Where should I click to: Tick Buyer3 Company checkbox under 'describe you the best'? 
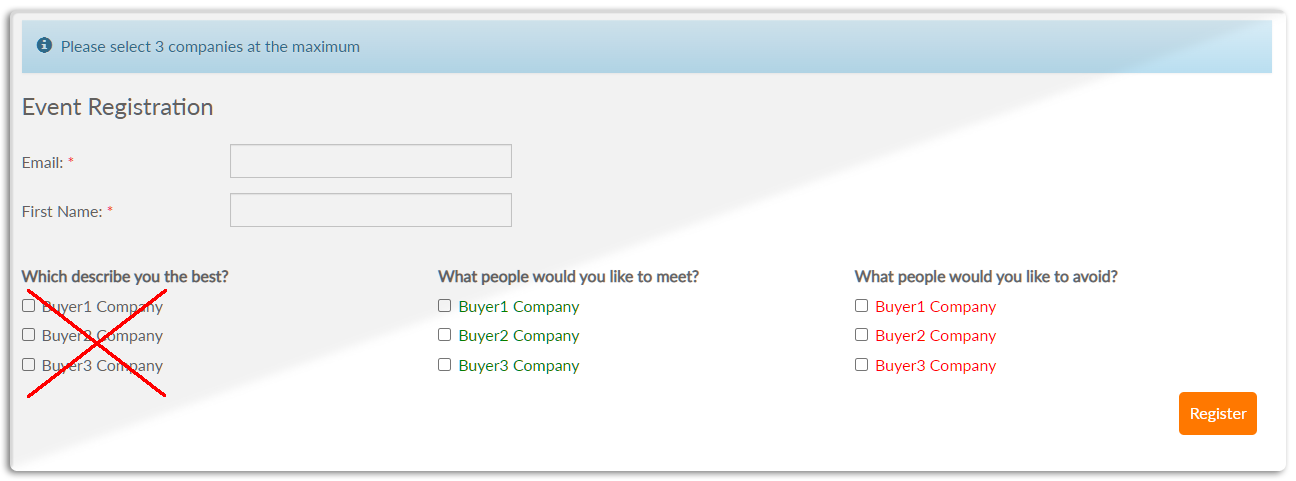[x=29, y=365]
